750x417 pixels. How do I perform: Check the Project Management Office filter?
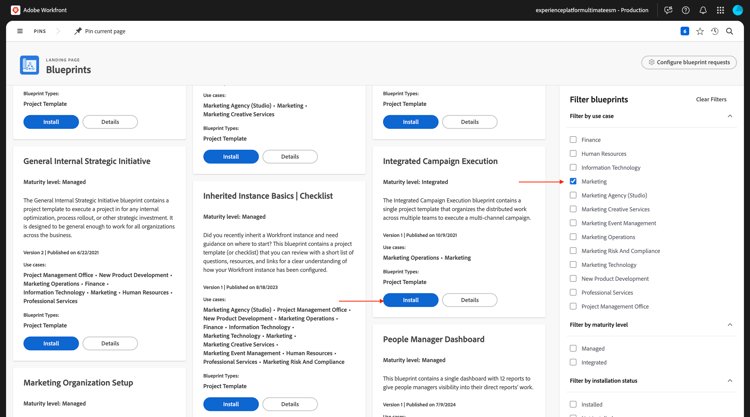coord(573,306)
